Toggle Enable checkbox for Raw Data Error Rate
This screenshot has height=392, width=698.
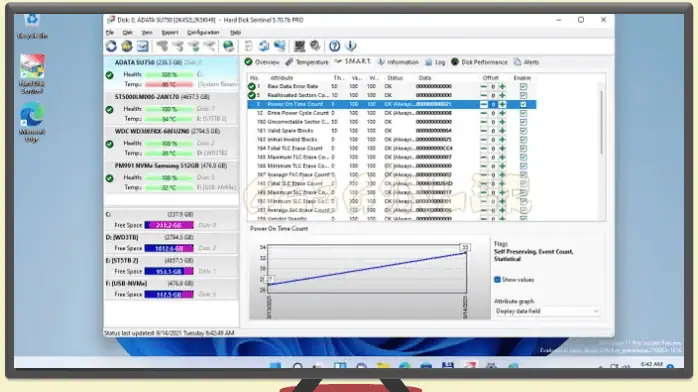pos(523,86)
